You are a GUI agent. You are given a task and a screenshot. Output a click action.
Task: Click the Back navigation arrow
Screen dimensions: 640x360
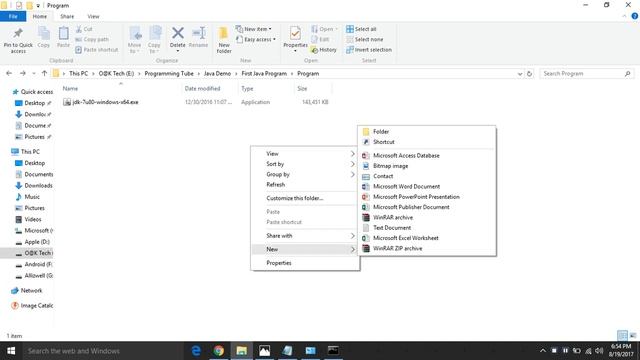tap(9, 73)
